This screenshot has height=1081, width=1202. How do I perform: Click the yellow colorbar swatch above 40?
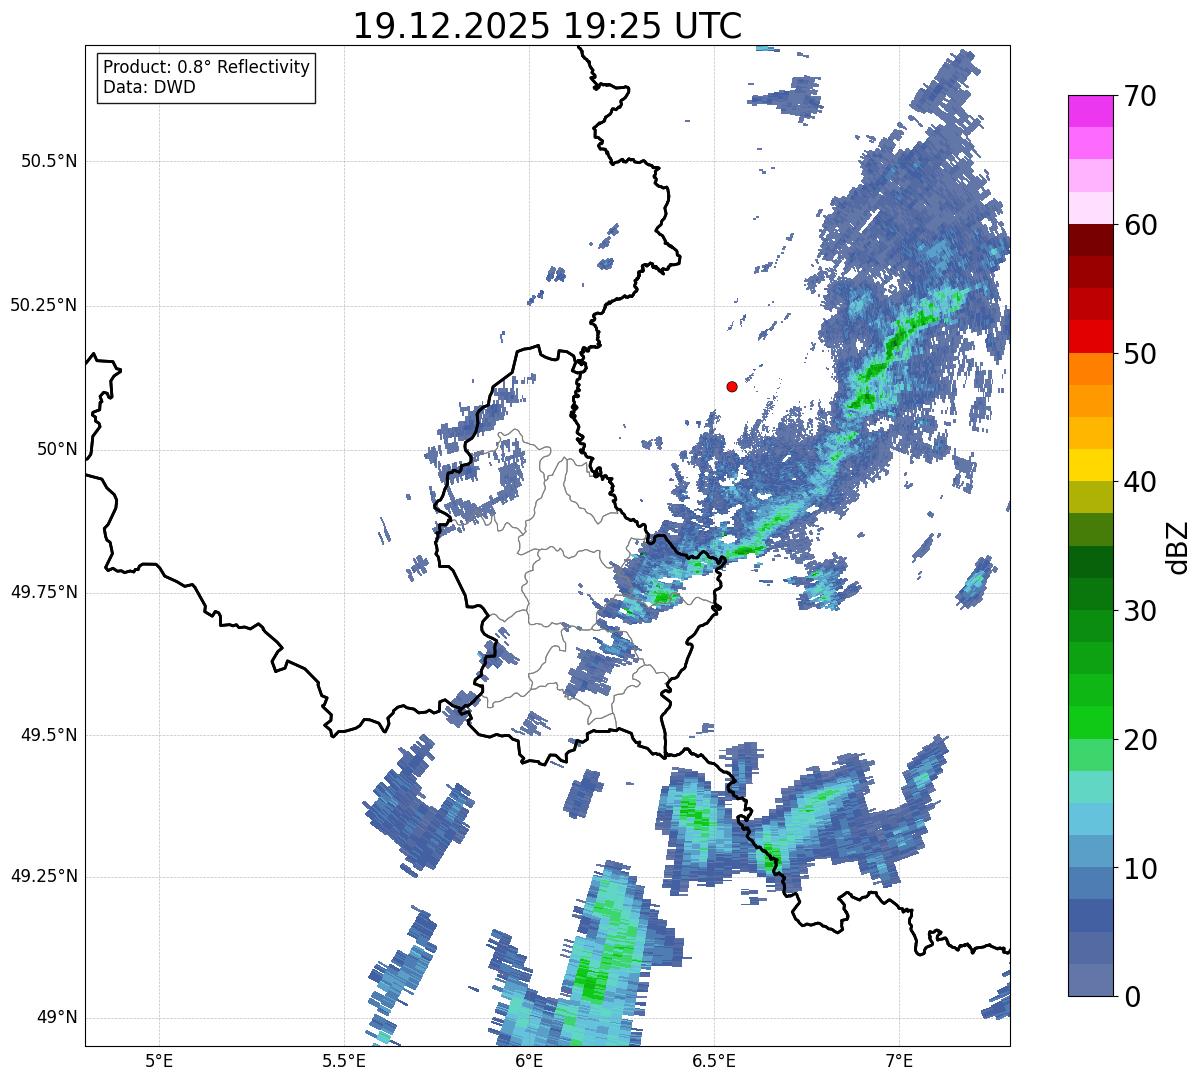click(x=1091, y=465)
